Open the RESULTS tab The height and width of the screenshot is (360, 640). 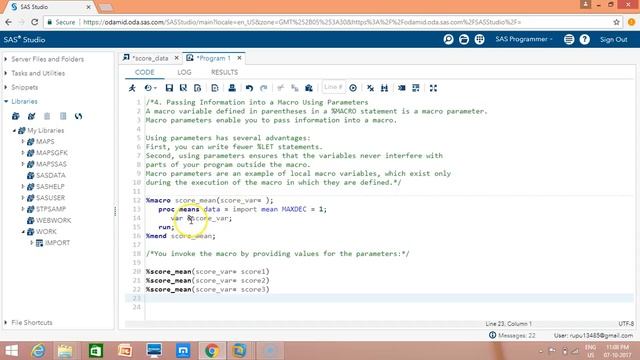(x=224, y=72)
